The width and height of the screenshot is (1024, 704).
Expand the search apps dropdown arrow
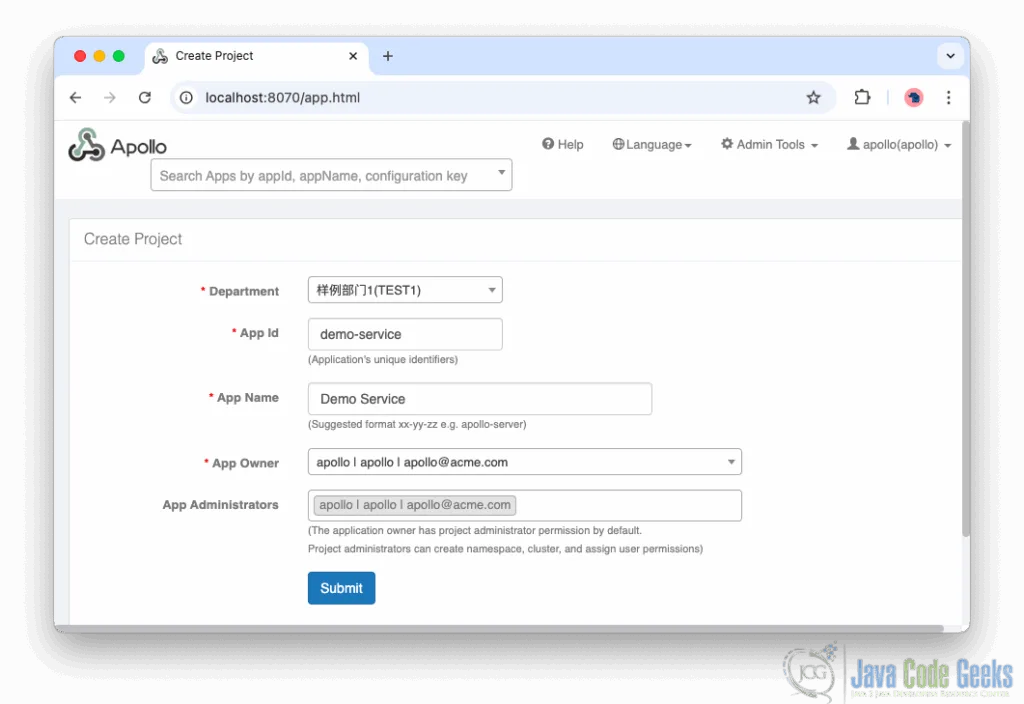coord(502,172)
